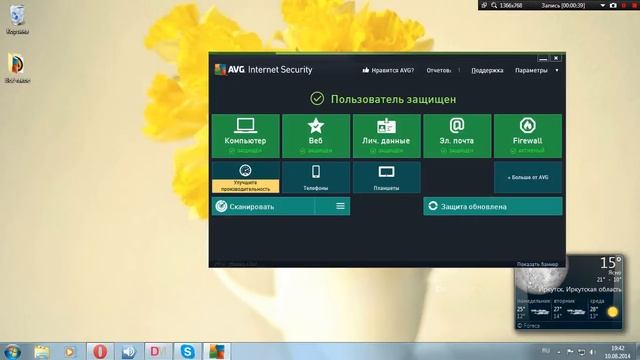Open the Firewall tile
This screenshot has height=360, width=640.
pos(528,136)
